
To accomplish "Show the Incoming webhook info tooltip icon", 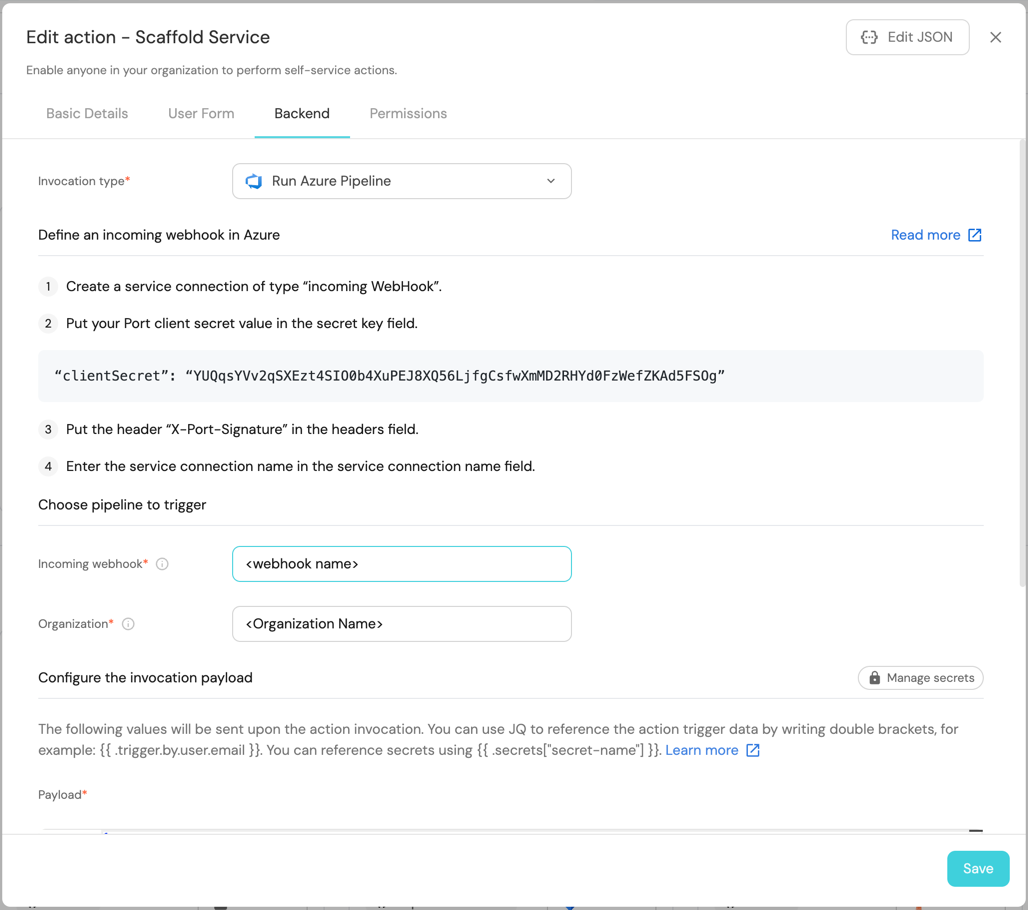I will [162, 564].
